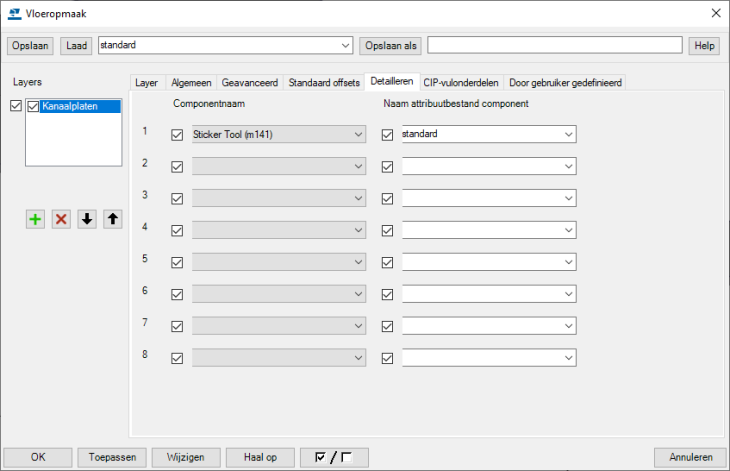Toggle row 8 Componentnaam checkbox
The height and width of the screenshot is (471, 730).
coord(177,358)
